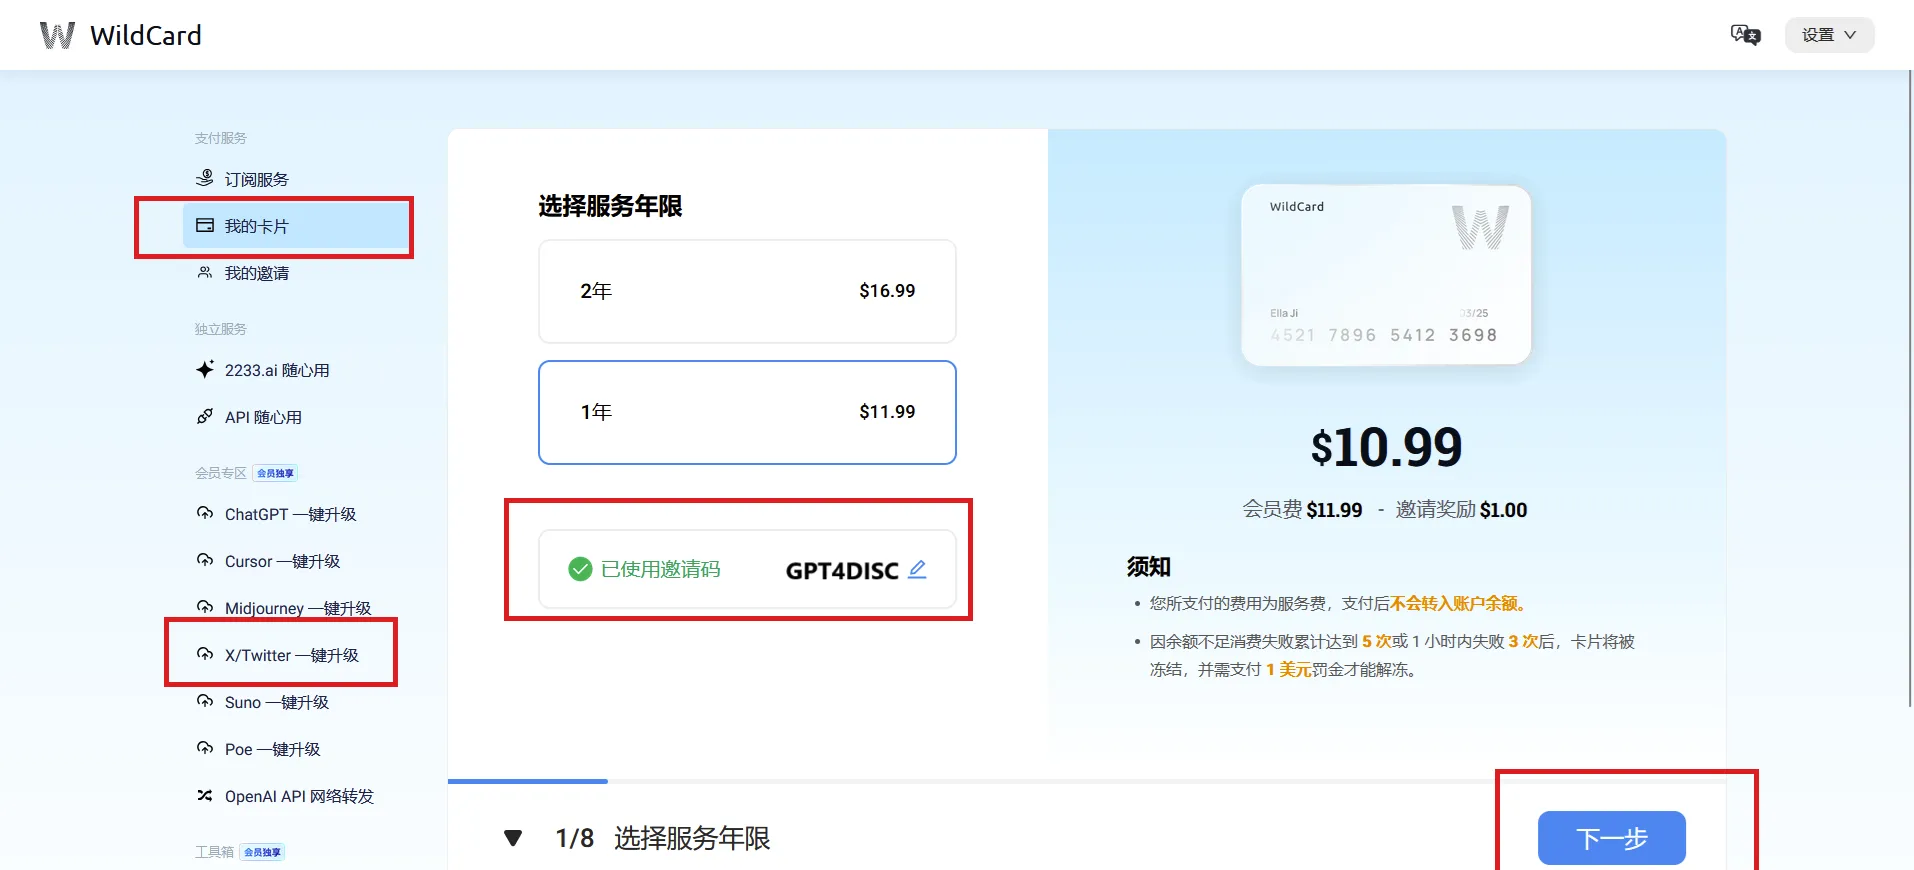Edit the GPT4DISC invite code

click(917, 570)
